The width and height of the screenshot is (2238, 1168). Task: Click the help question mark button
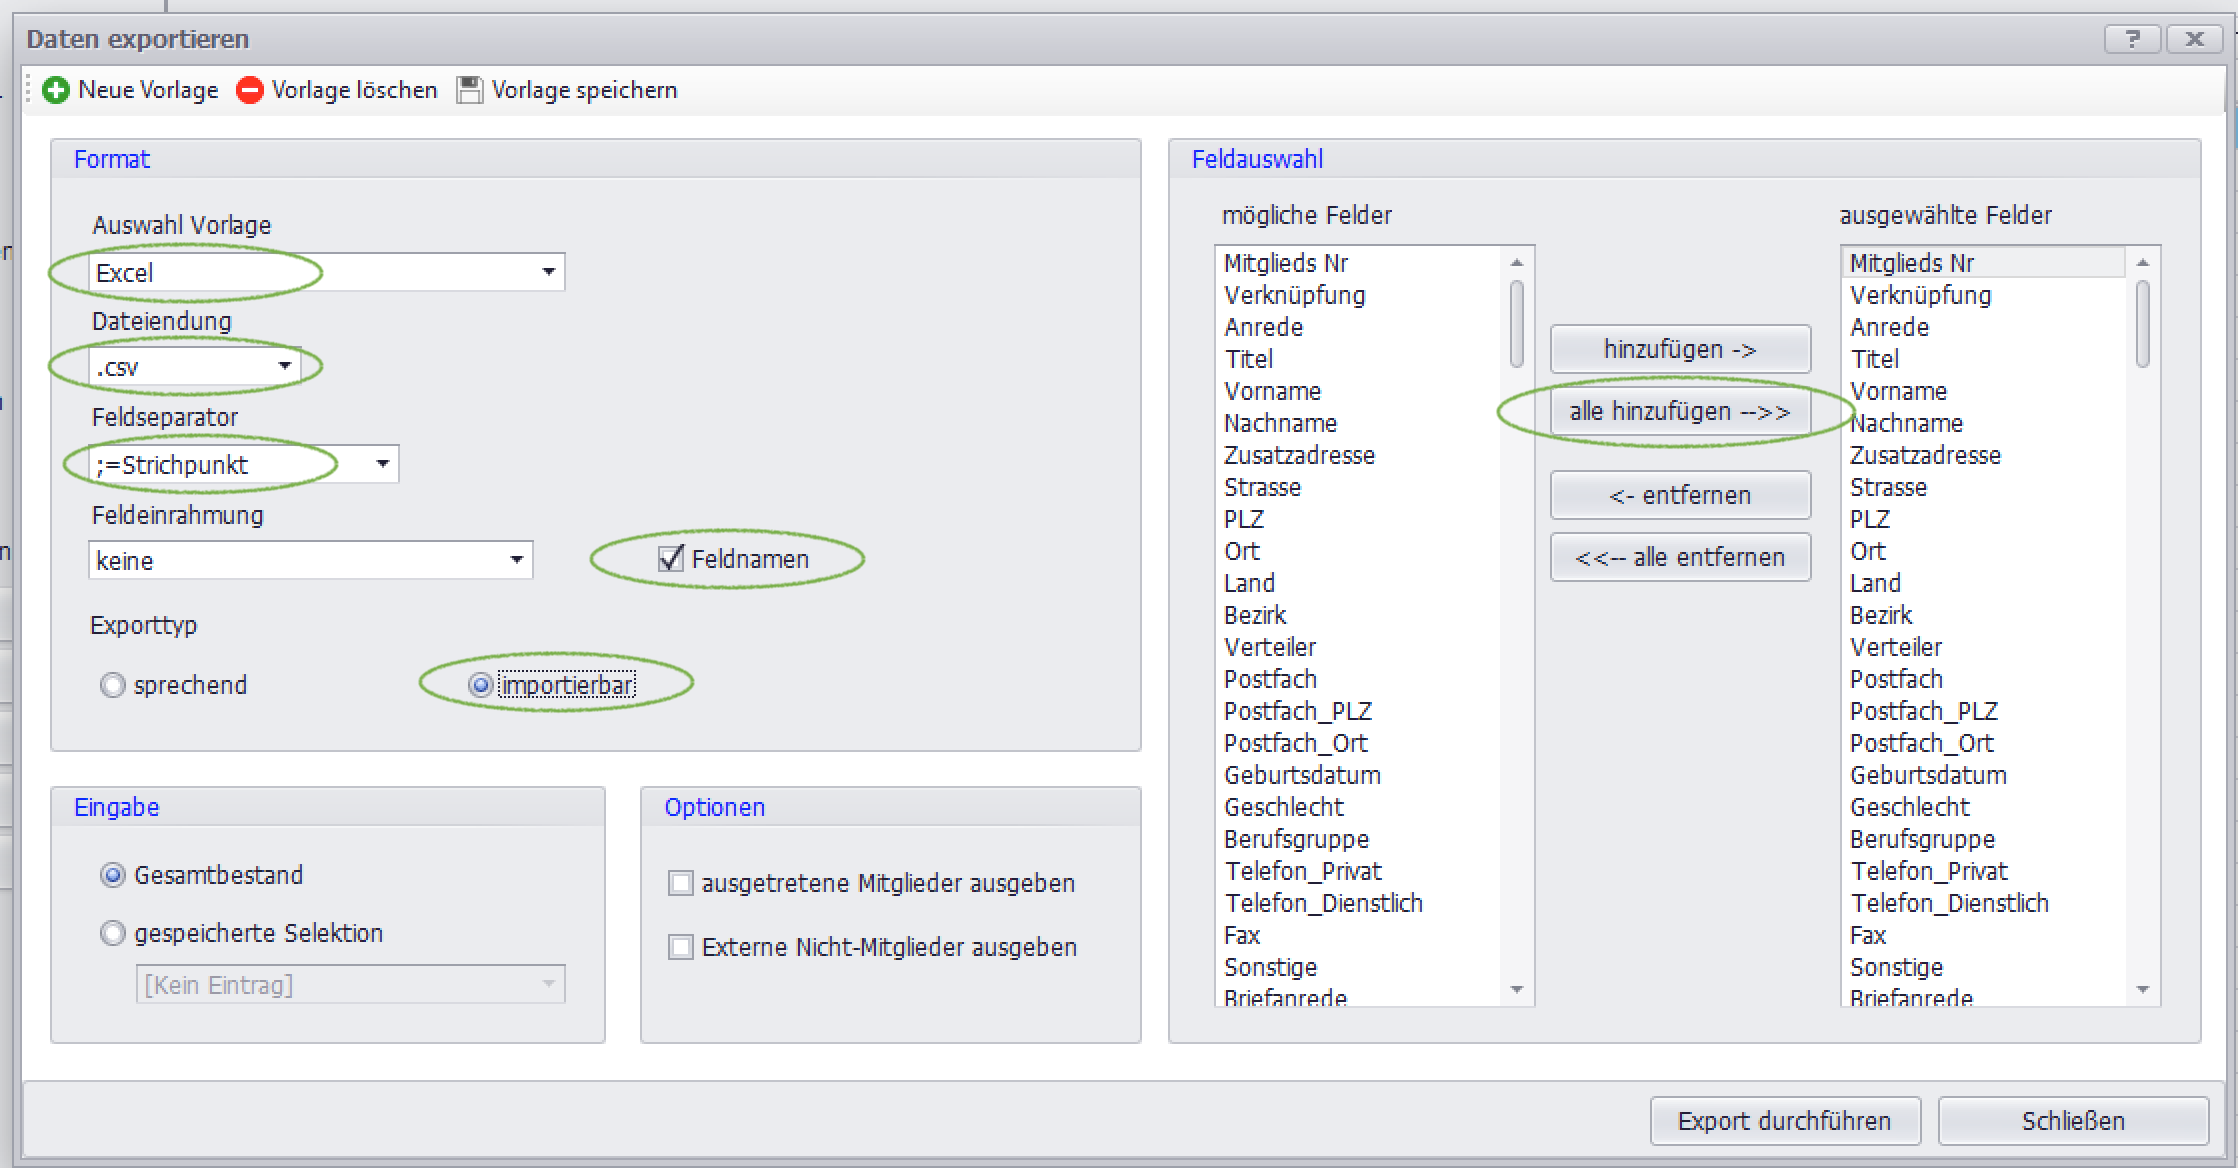(x=2131, y=39)
